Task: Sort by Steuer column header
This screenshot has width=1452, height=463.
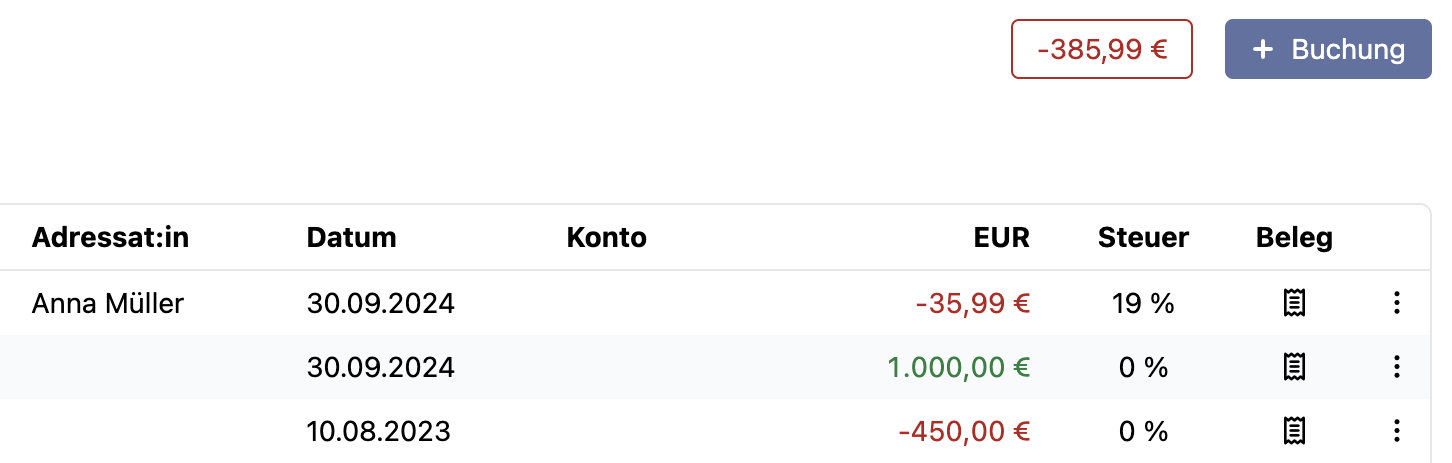Action: tap(1143, 238)
